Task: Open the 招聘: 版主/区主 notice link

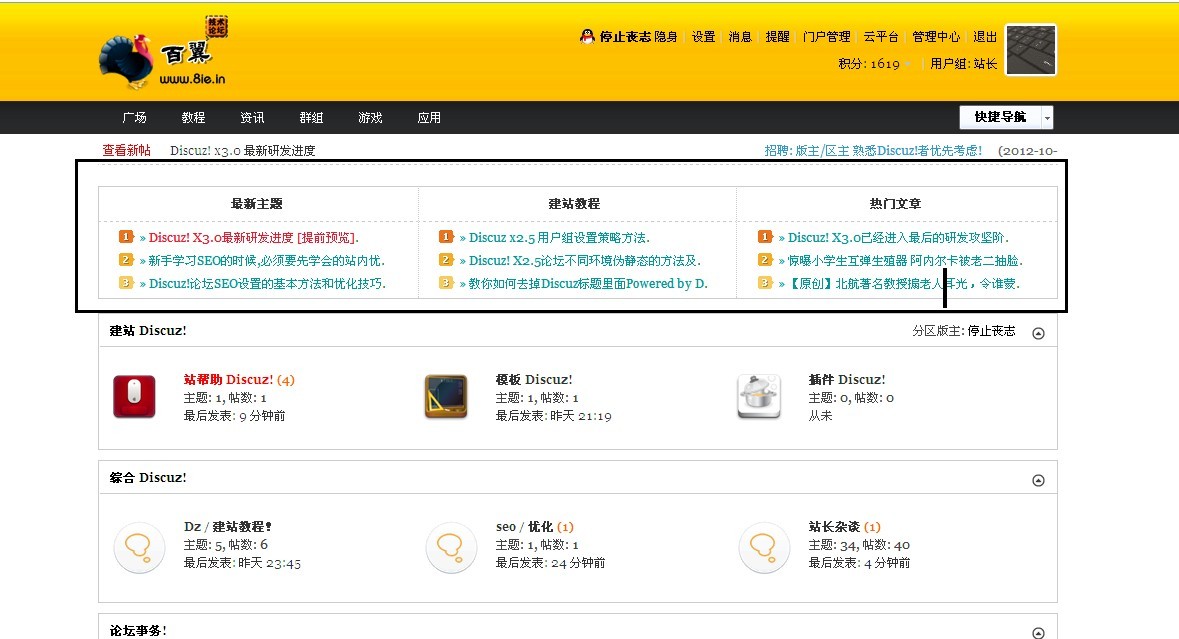Action: tap(873, 150)
